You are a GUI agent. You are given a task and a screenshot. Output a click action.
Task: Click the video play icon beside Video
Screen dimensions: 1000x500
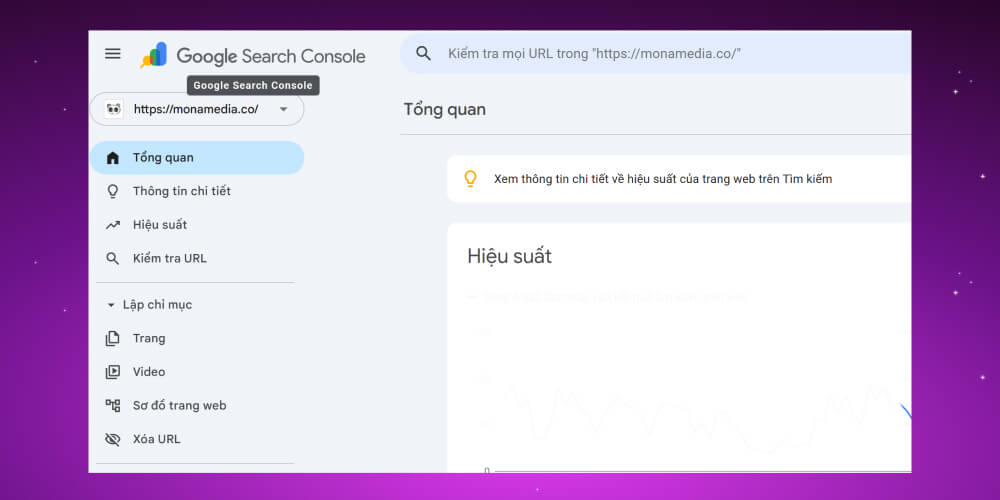(x=113, y=372)
